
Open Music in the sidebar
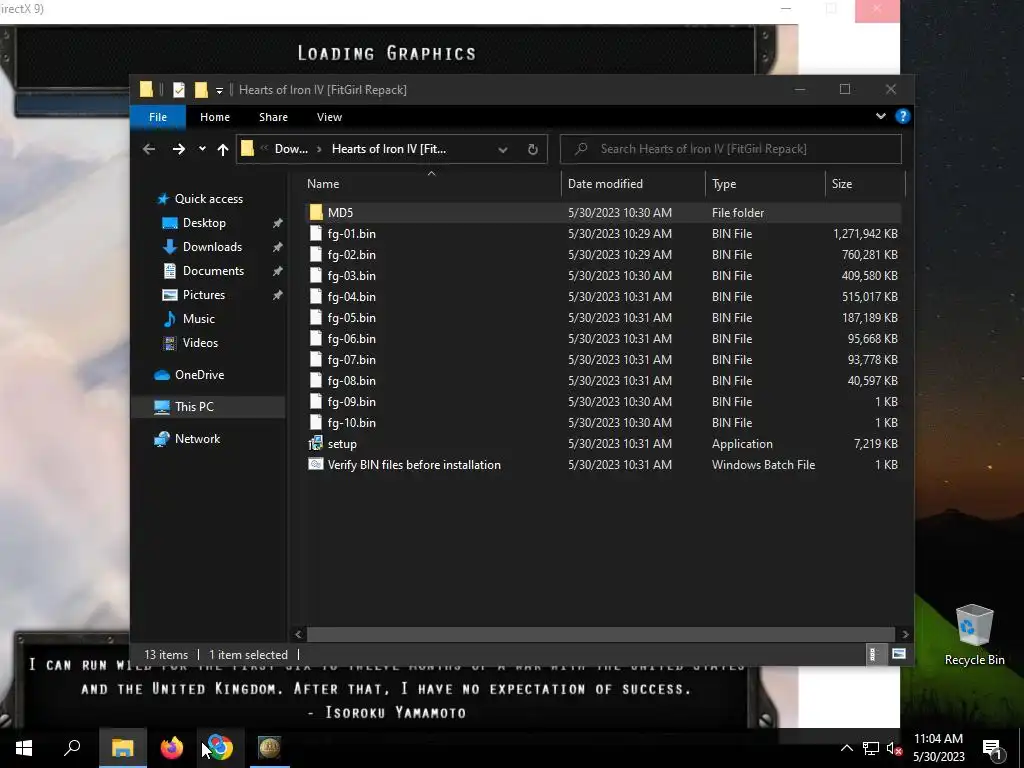[x=199, y=319]
